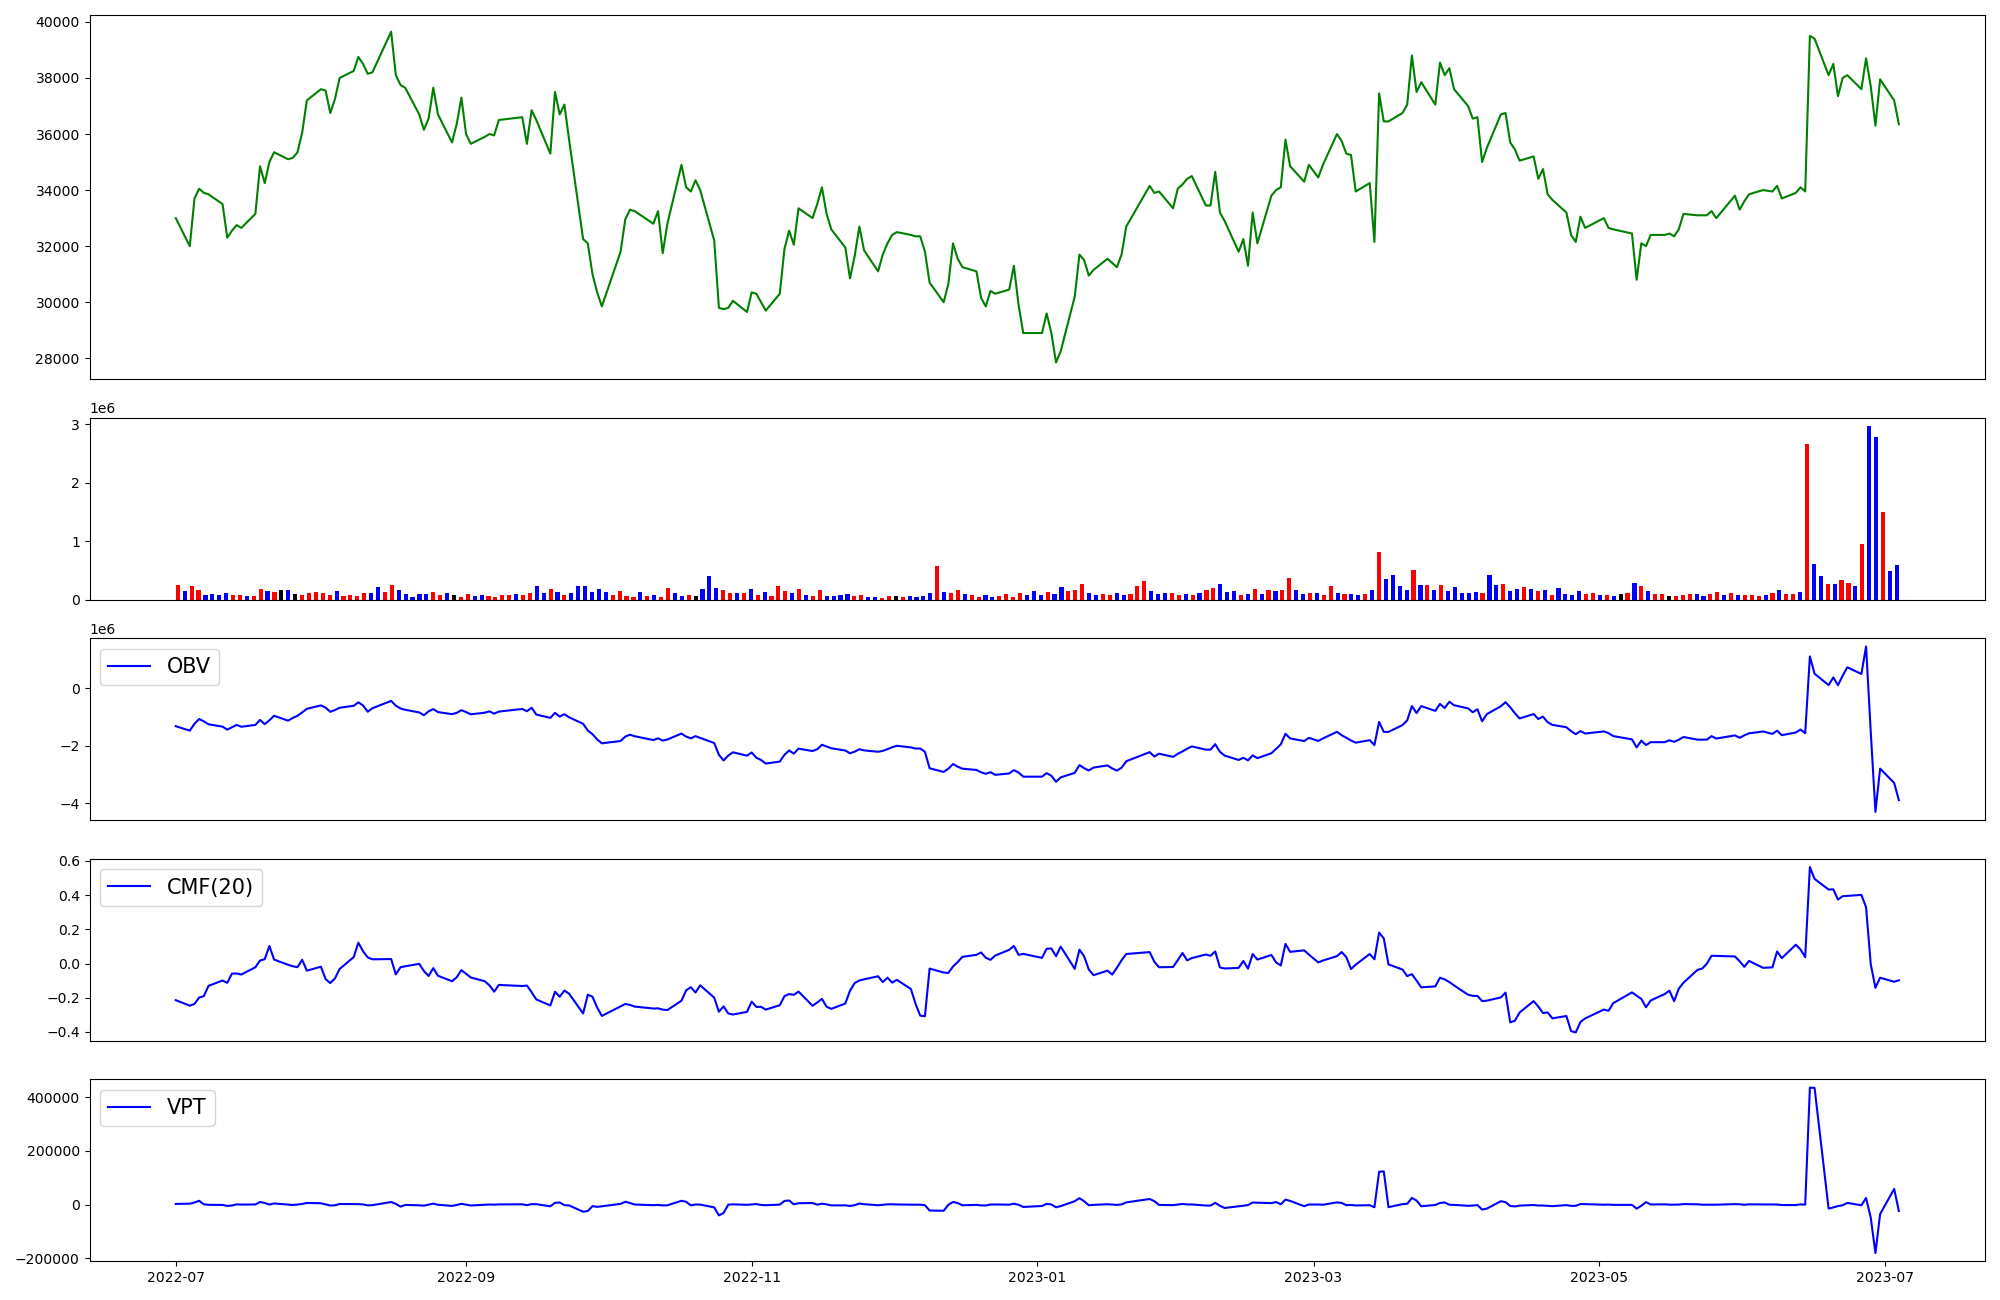Image resolution: width=2000 pixels, height=1300 pixels.
Task: Click the VPT spike peak near 2023-06
Action: 1812,1088
